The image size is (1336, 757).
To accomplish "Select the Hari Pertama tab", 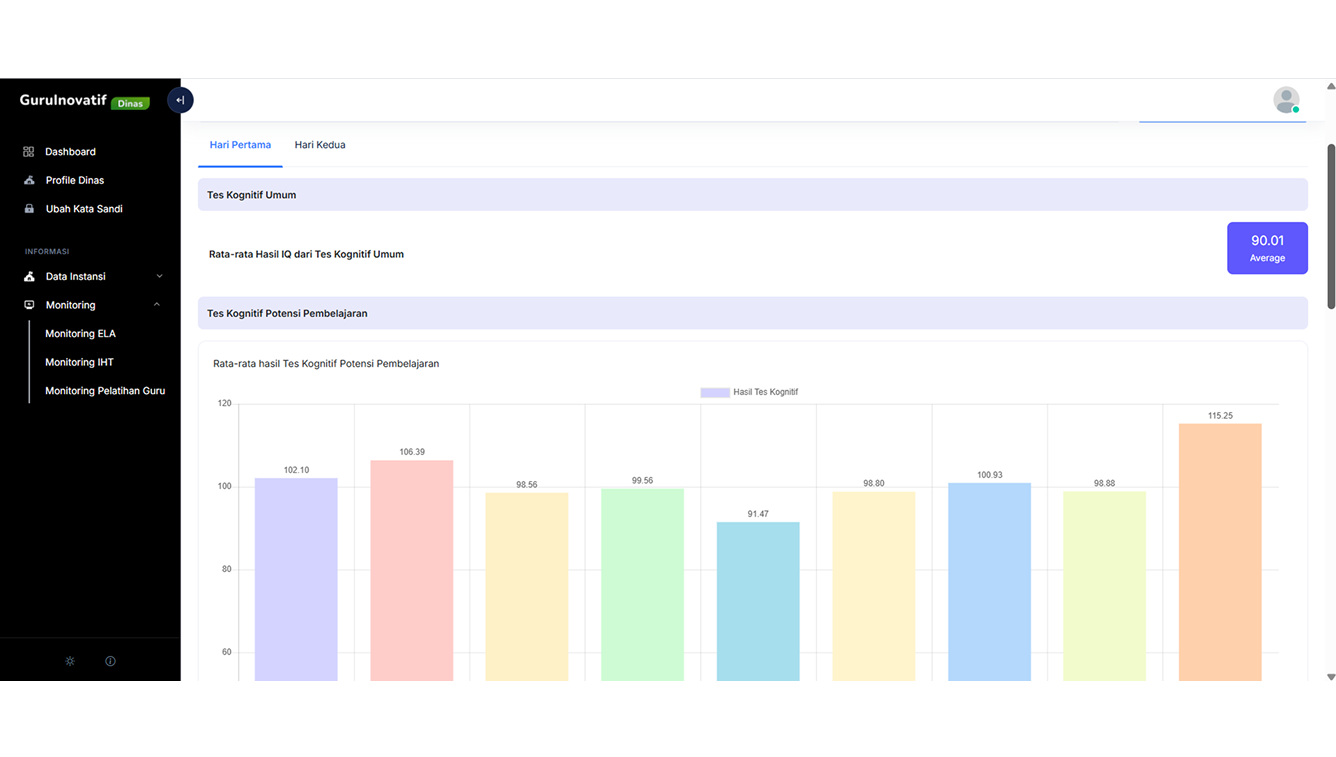I will pyautogui.click(x=240, y=145).
